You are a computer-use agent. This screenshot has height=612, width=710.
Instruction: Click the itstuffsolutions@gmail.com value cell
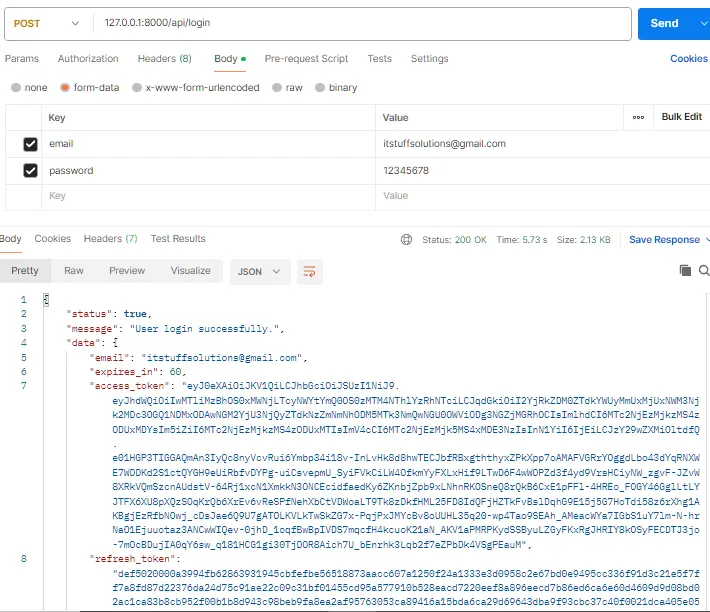(542, 144)
